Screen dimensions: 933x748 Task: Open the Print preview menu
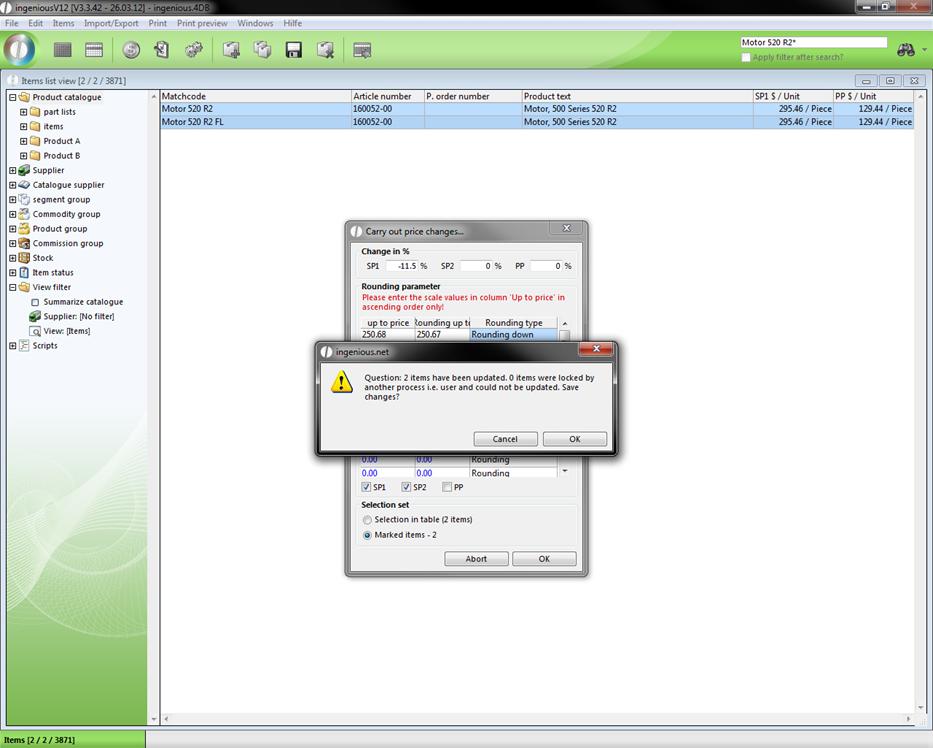pos(202,23)
